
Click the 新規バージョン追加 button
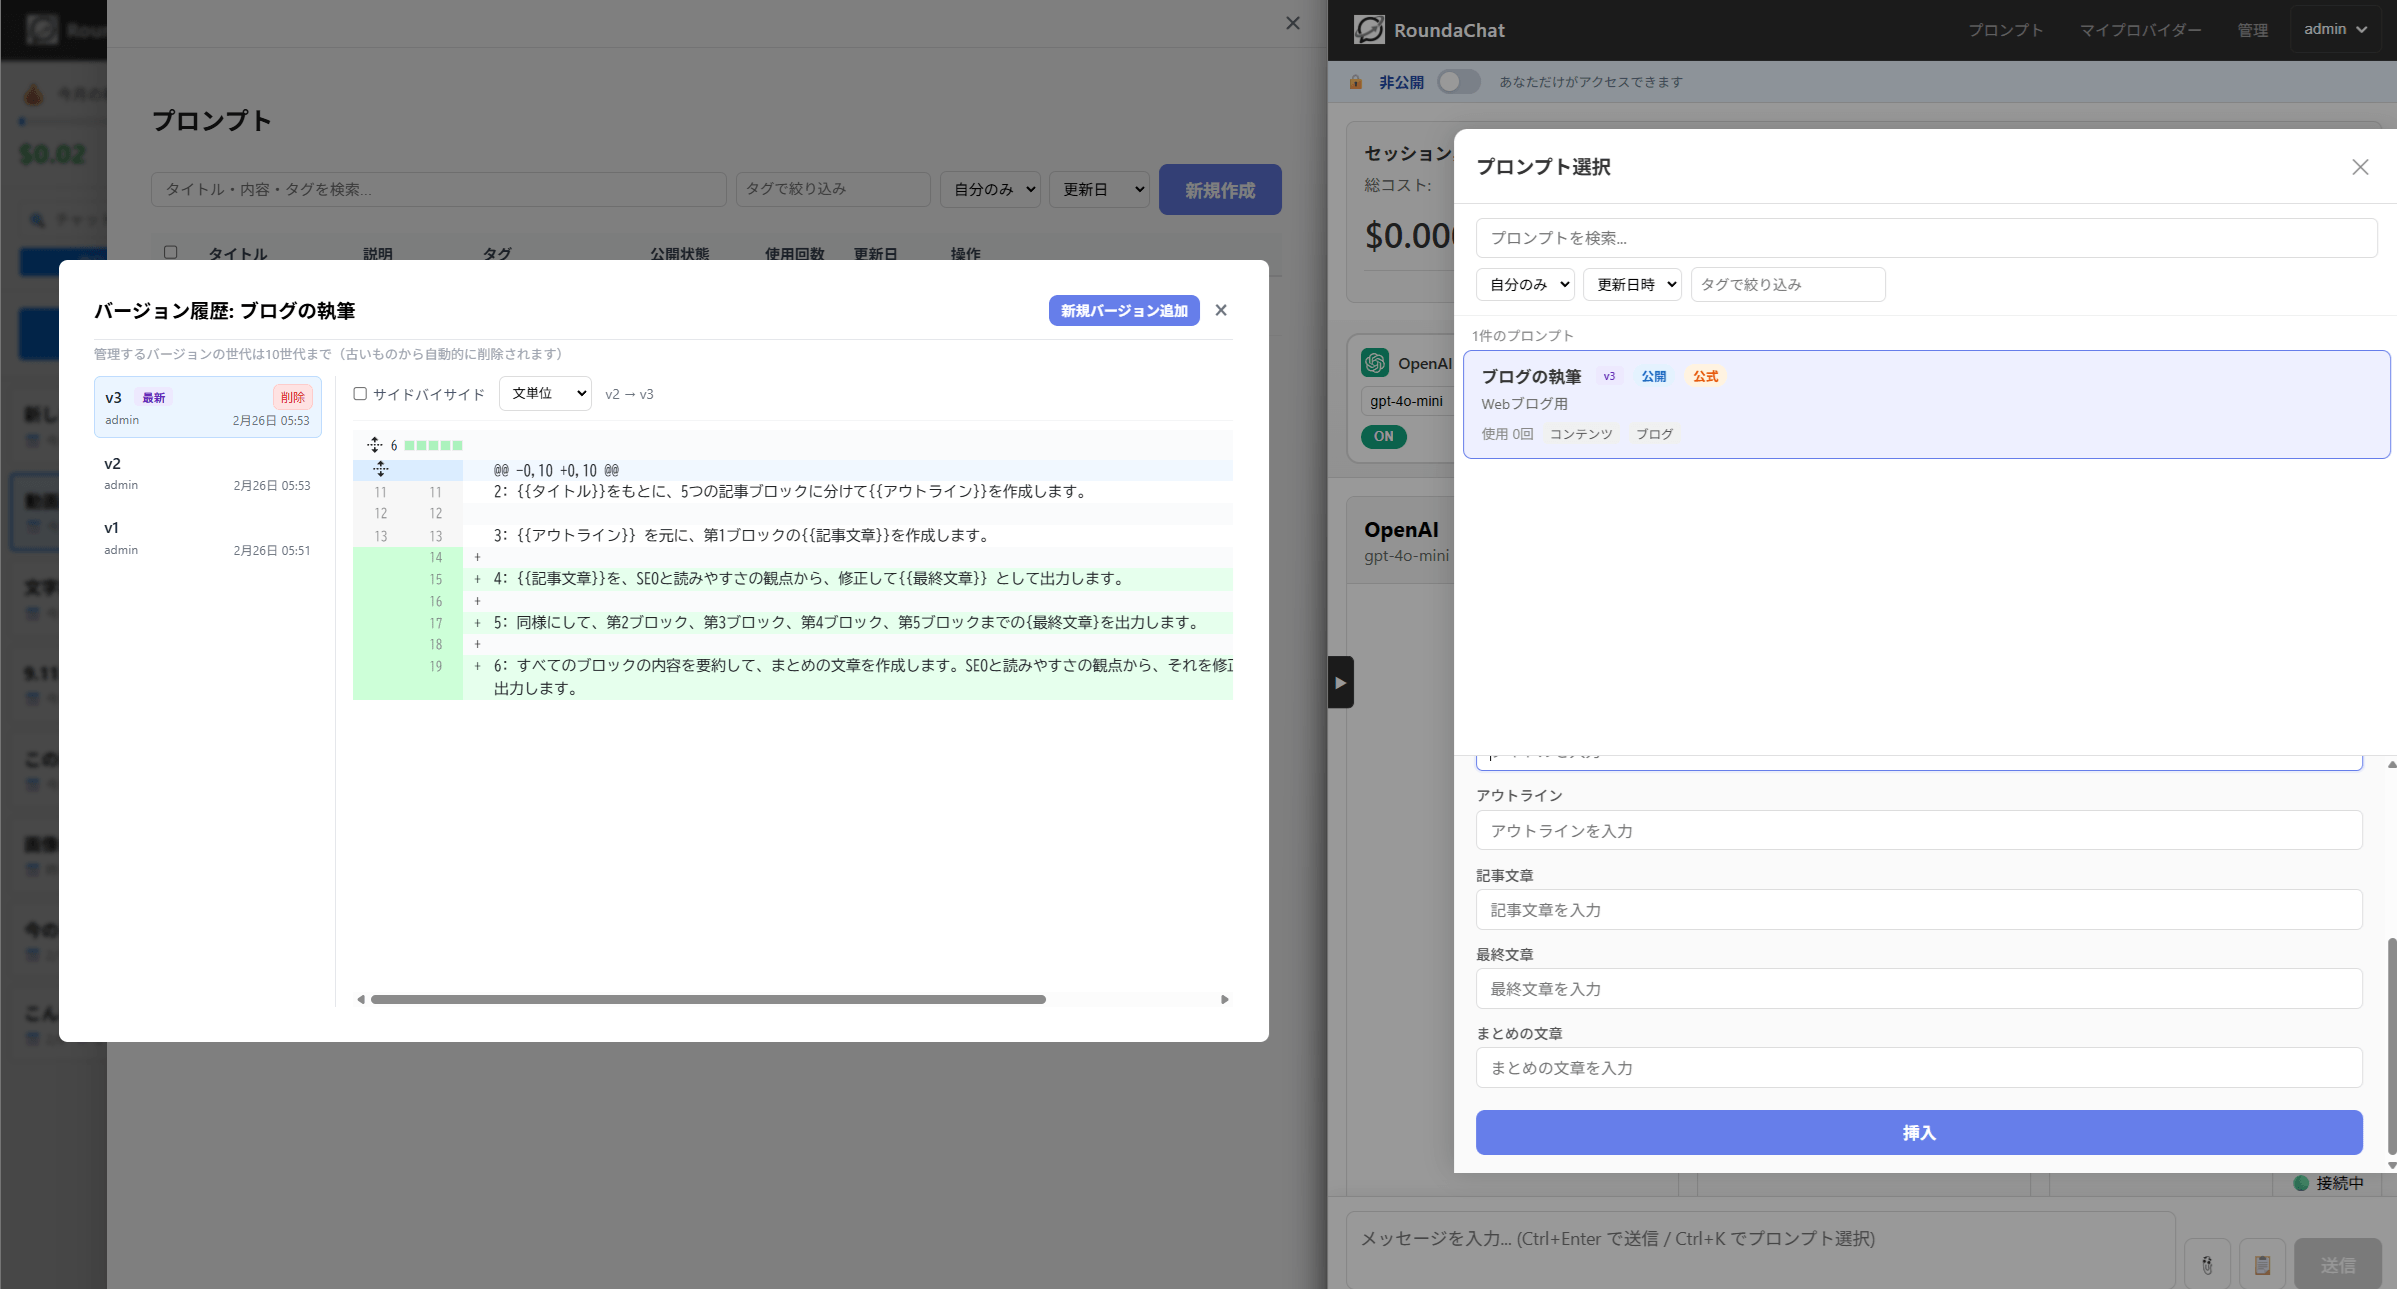tap(1123, 311)
